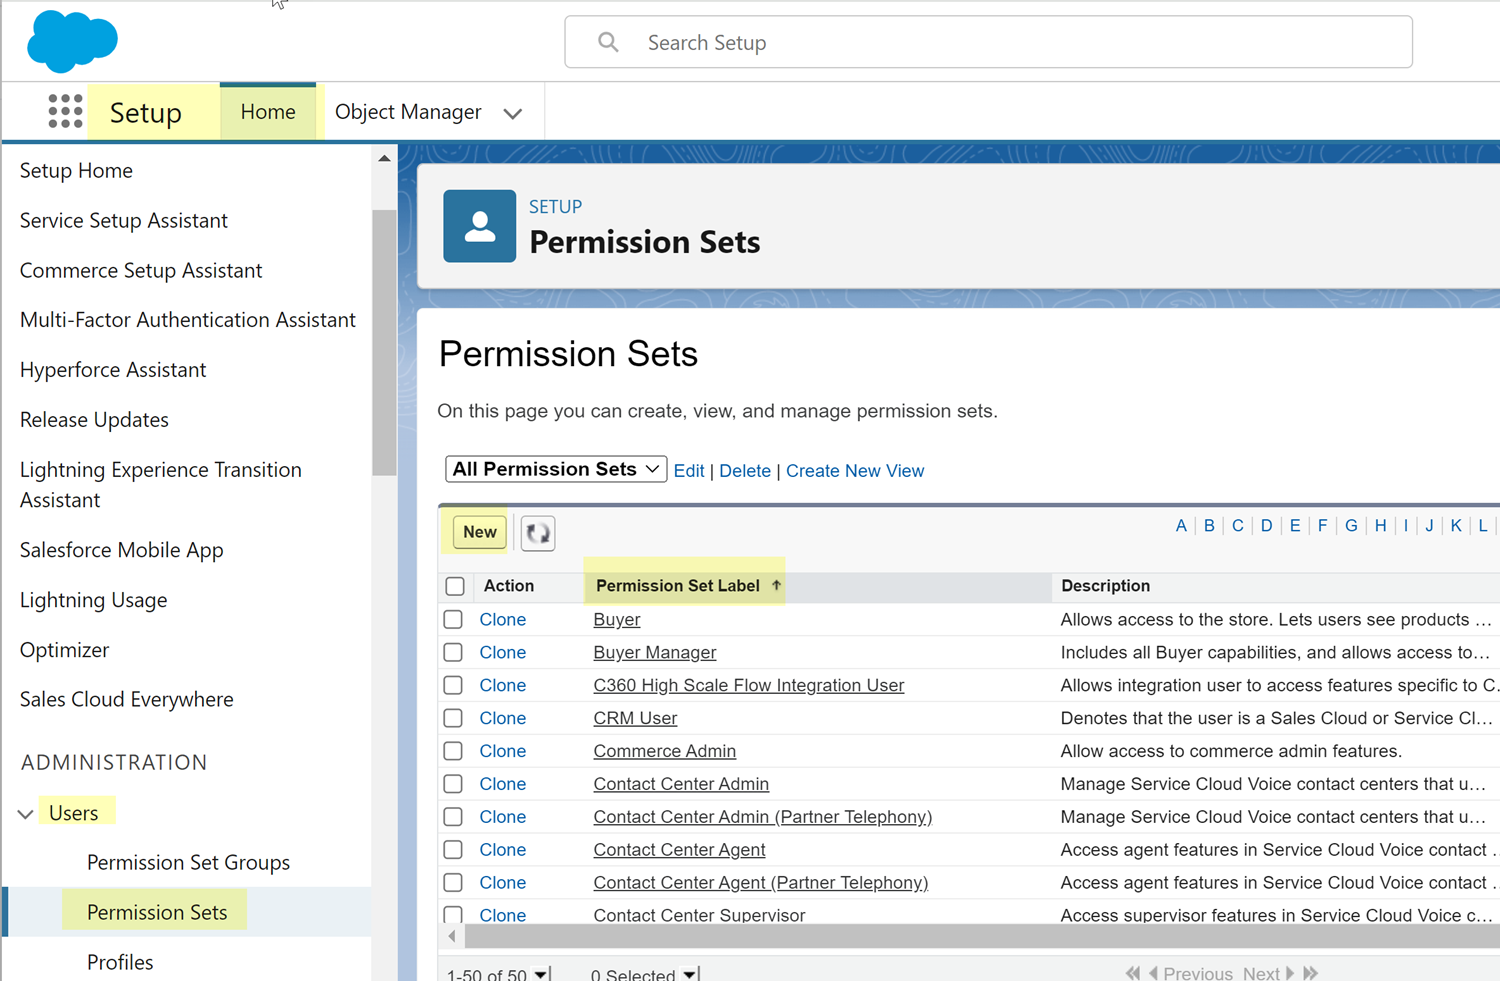This screenshot has width=1500, height=982.
Task: Tick the select-all checkbox in table header
Action: click(x=455, y=586)
